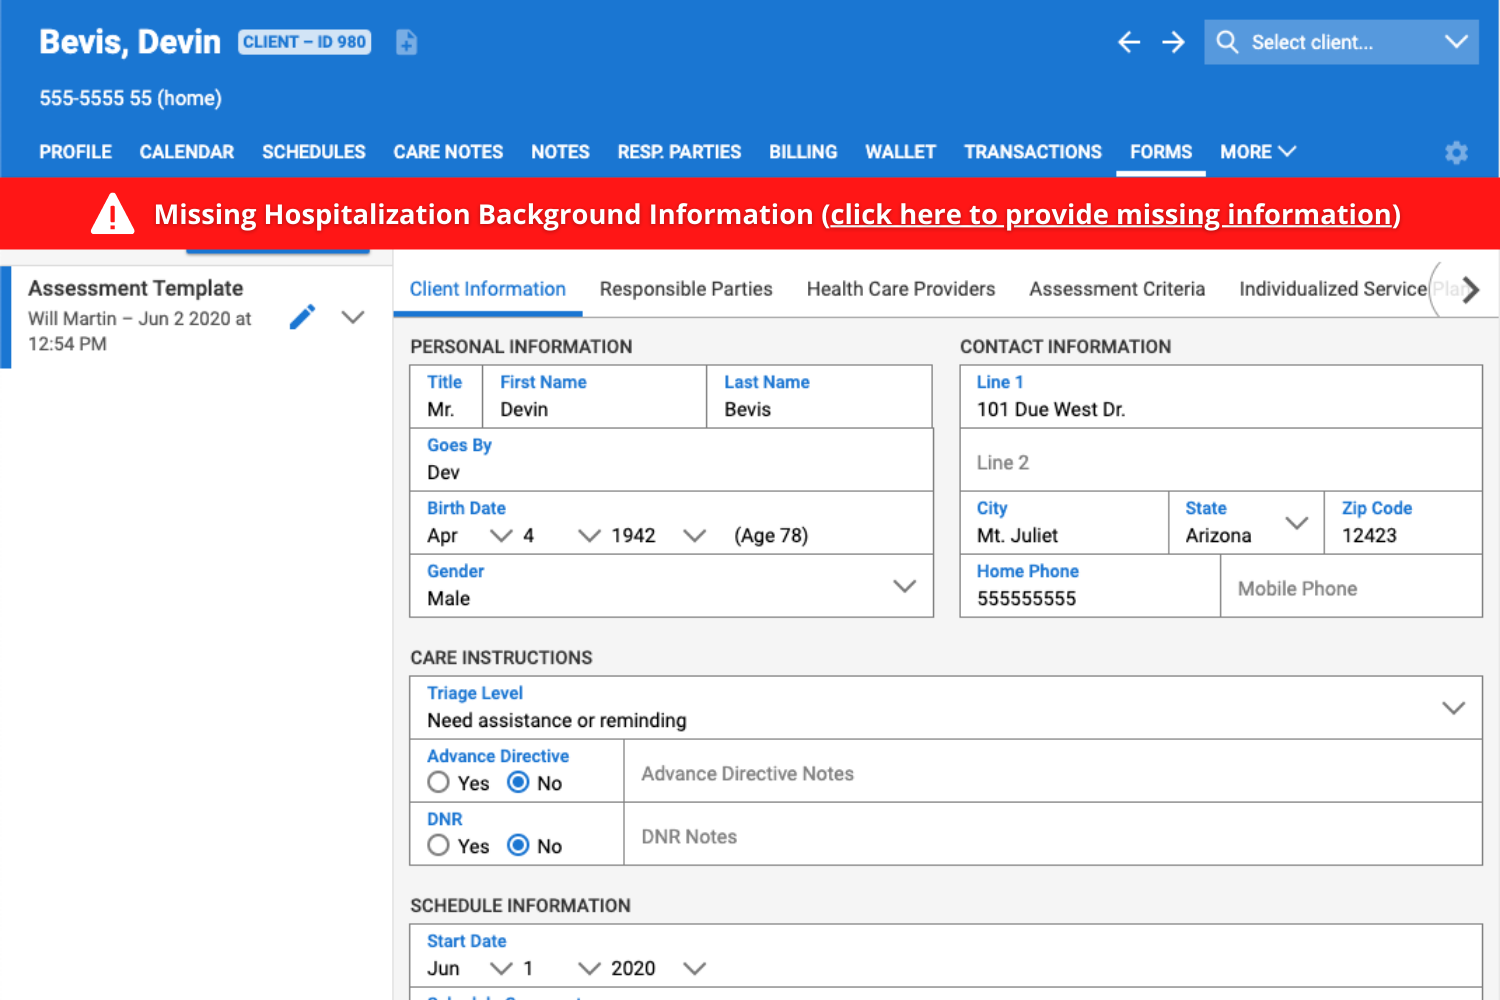Viewport: 1500px width, 1000px height.
Task: Switch to the Responsible Parties tab
Action: [x=686, y=289]
